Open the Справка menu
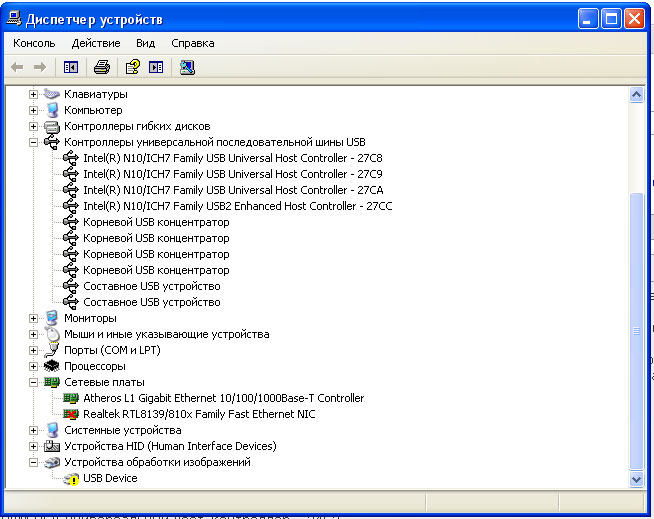Image resolution: width=654 pixels, height=519 pixels. (x=193, y=43)
